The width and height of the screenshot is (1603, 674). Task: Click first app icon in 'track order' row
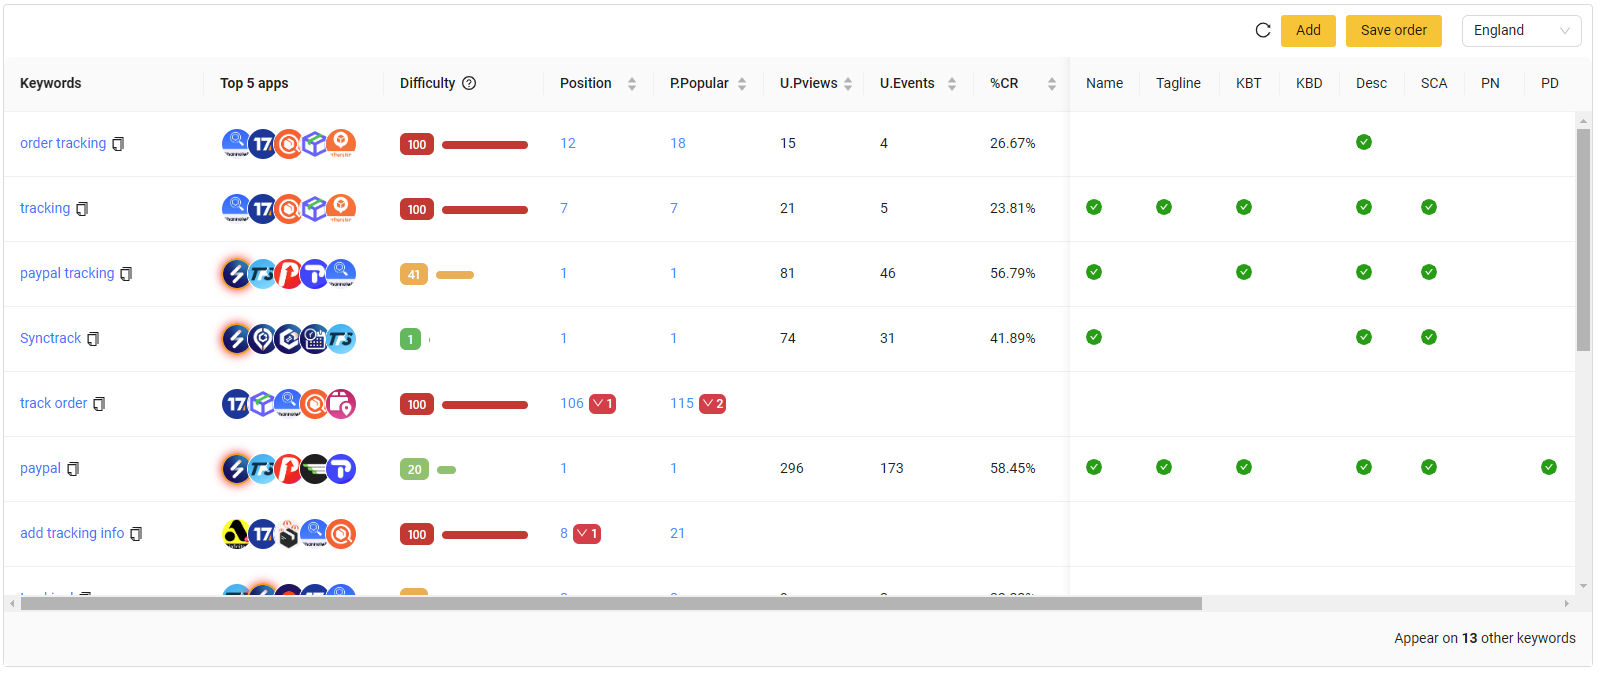[x=236, y=404]
